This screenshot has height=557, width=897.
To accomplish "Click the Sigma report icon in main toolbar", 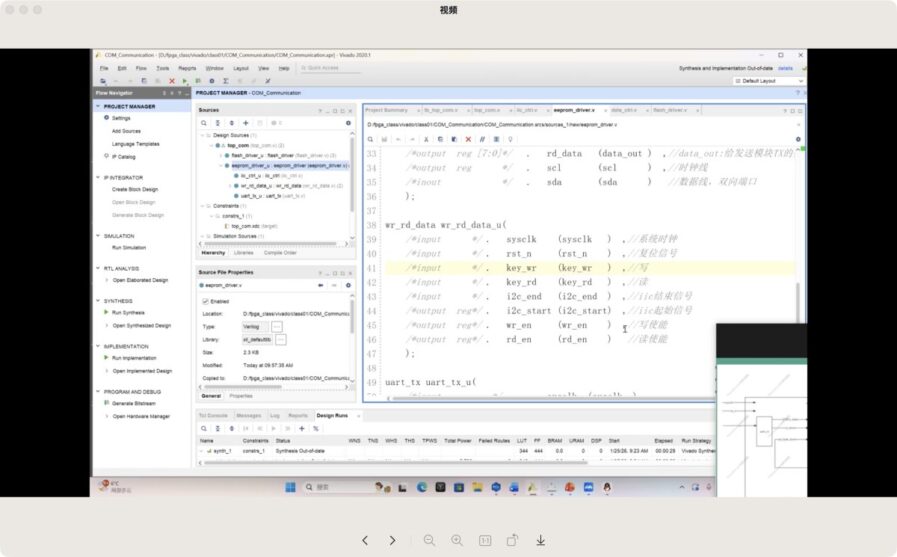I will tap(225, 81).
